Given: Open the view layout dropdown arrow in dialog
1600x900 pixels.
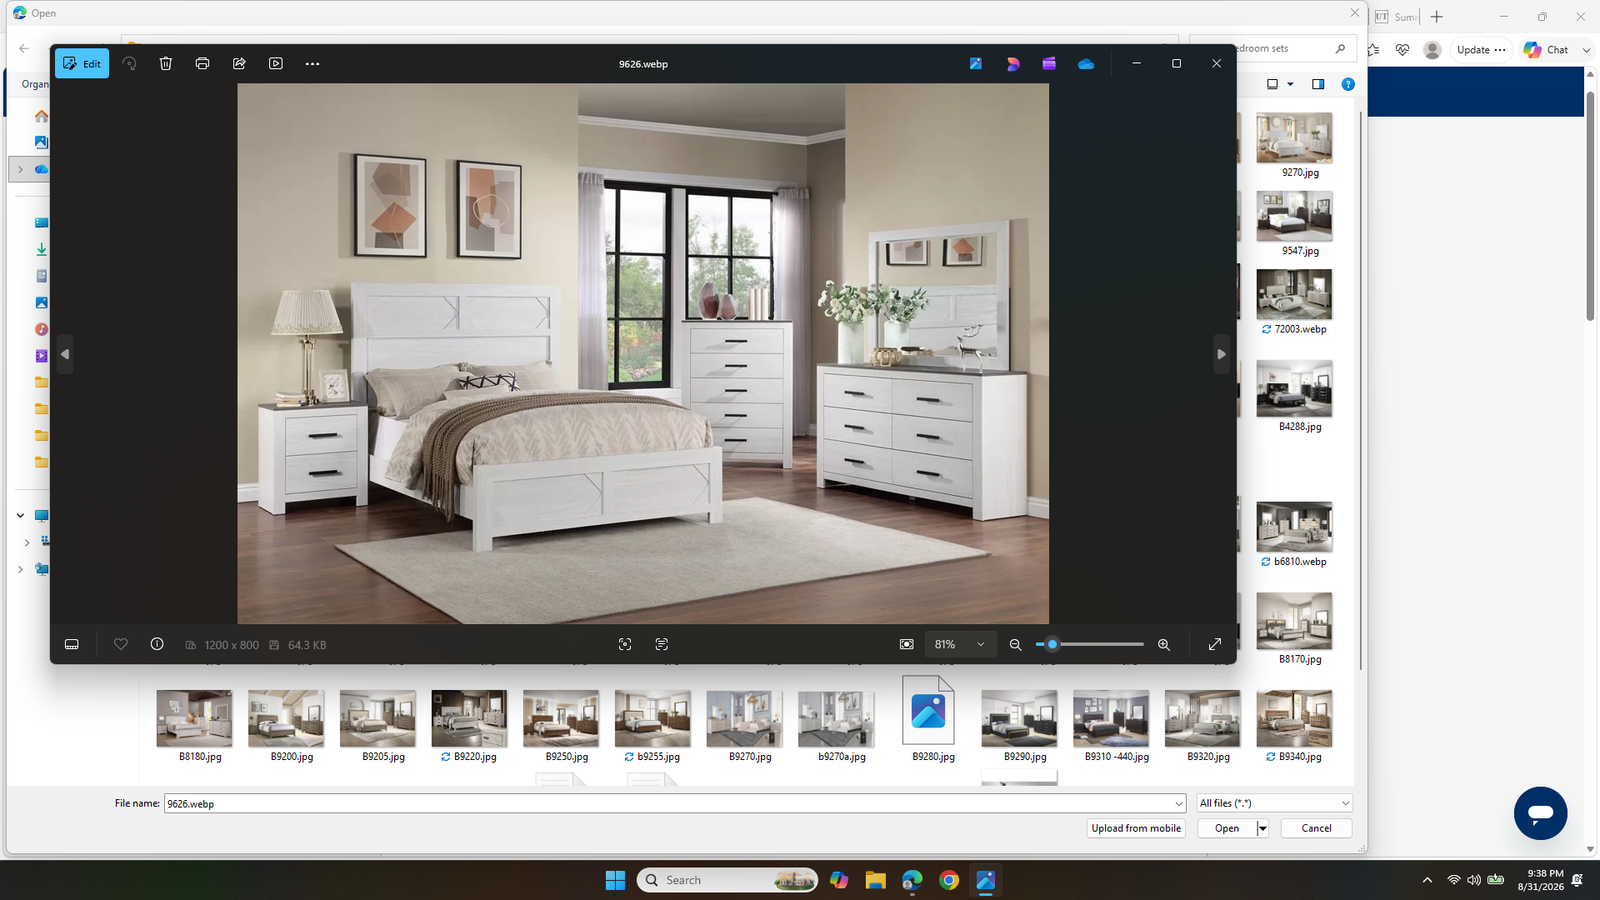Looking at the screenshot, I should (1290, 84).
